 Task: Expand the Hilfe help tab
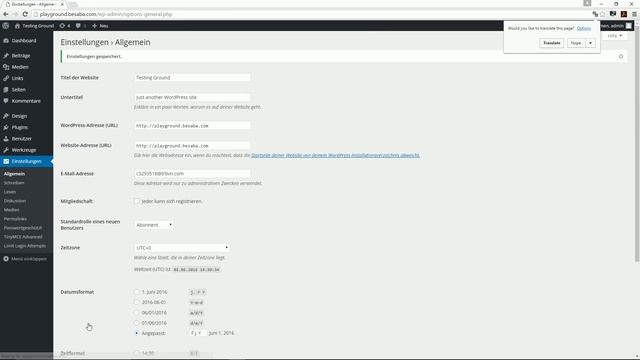tap(615, 36)
